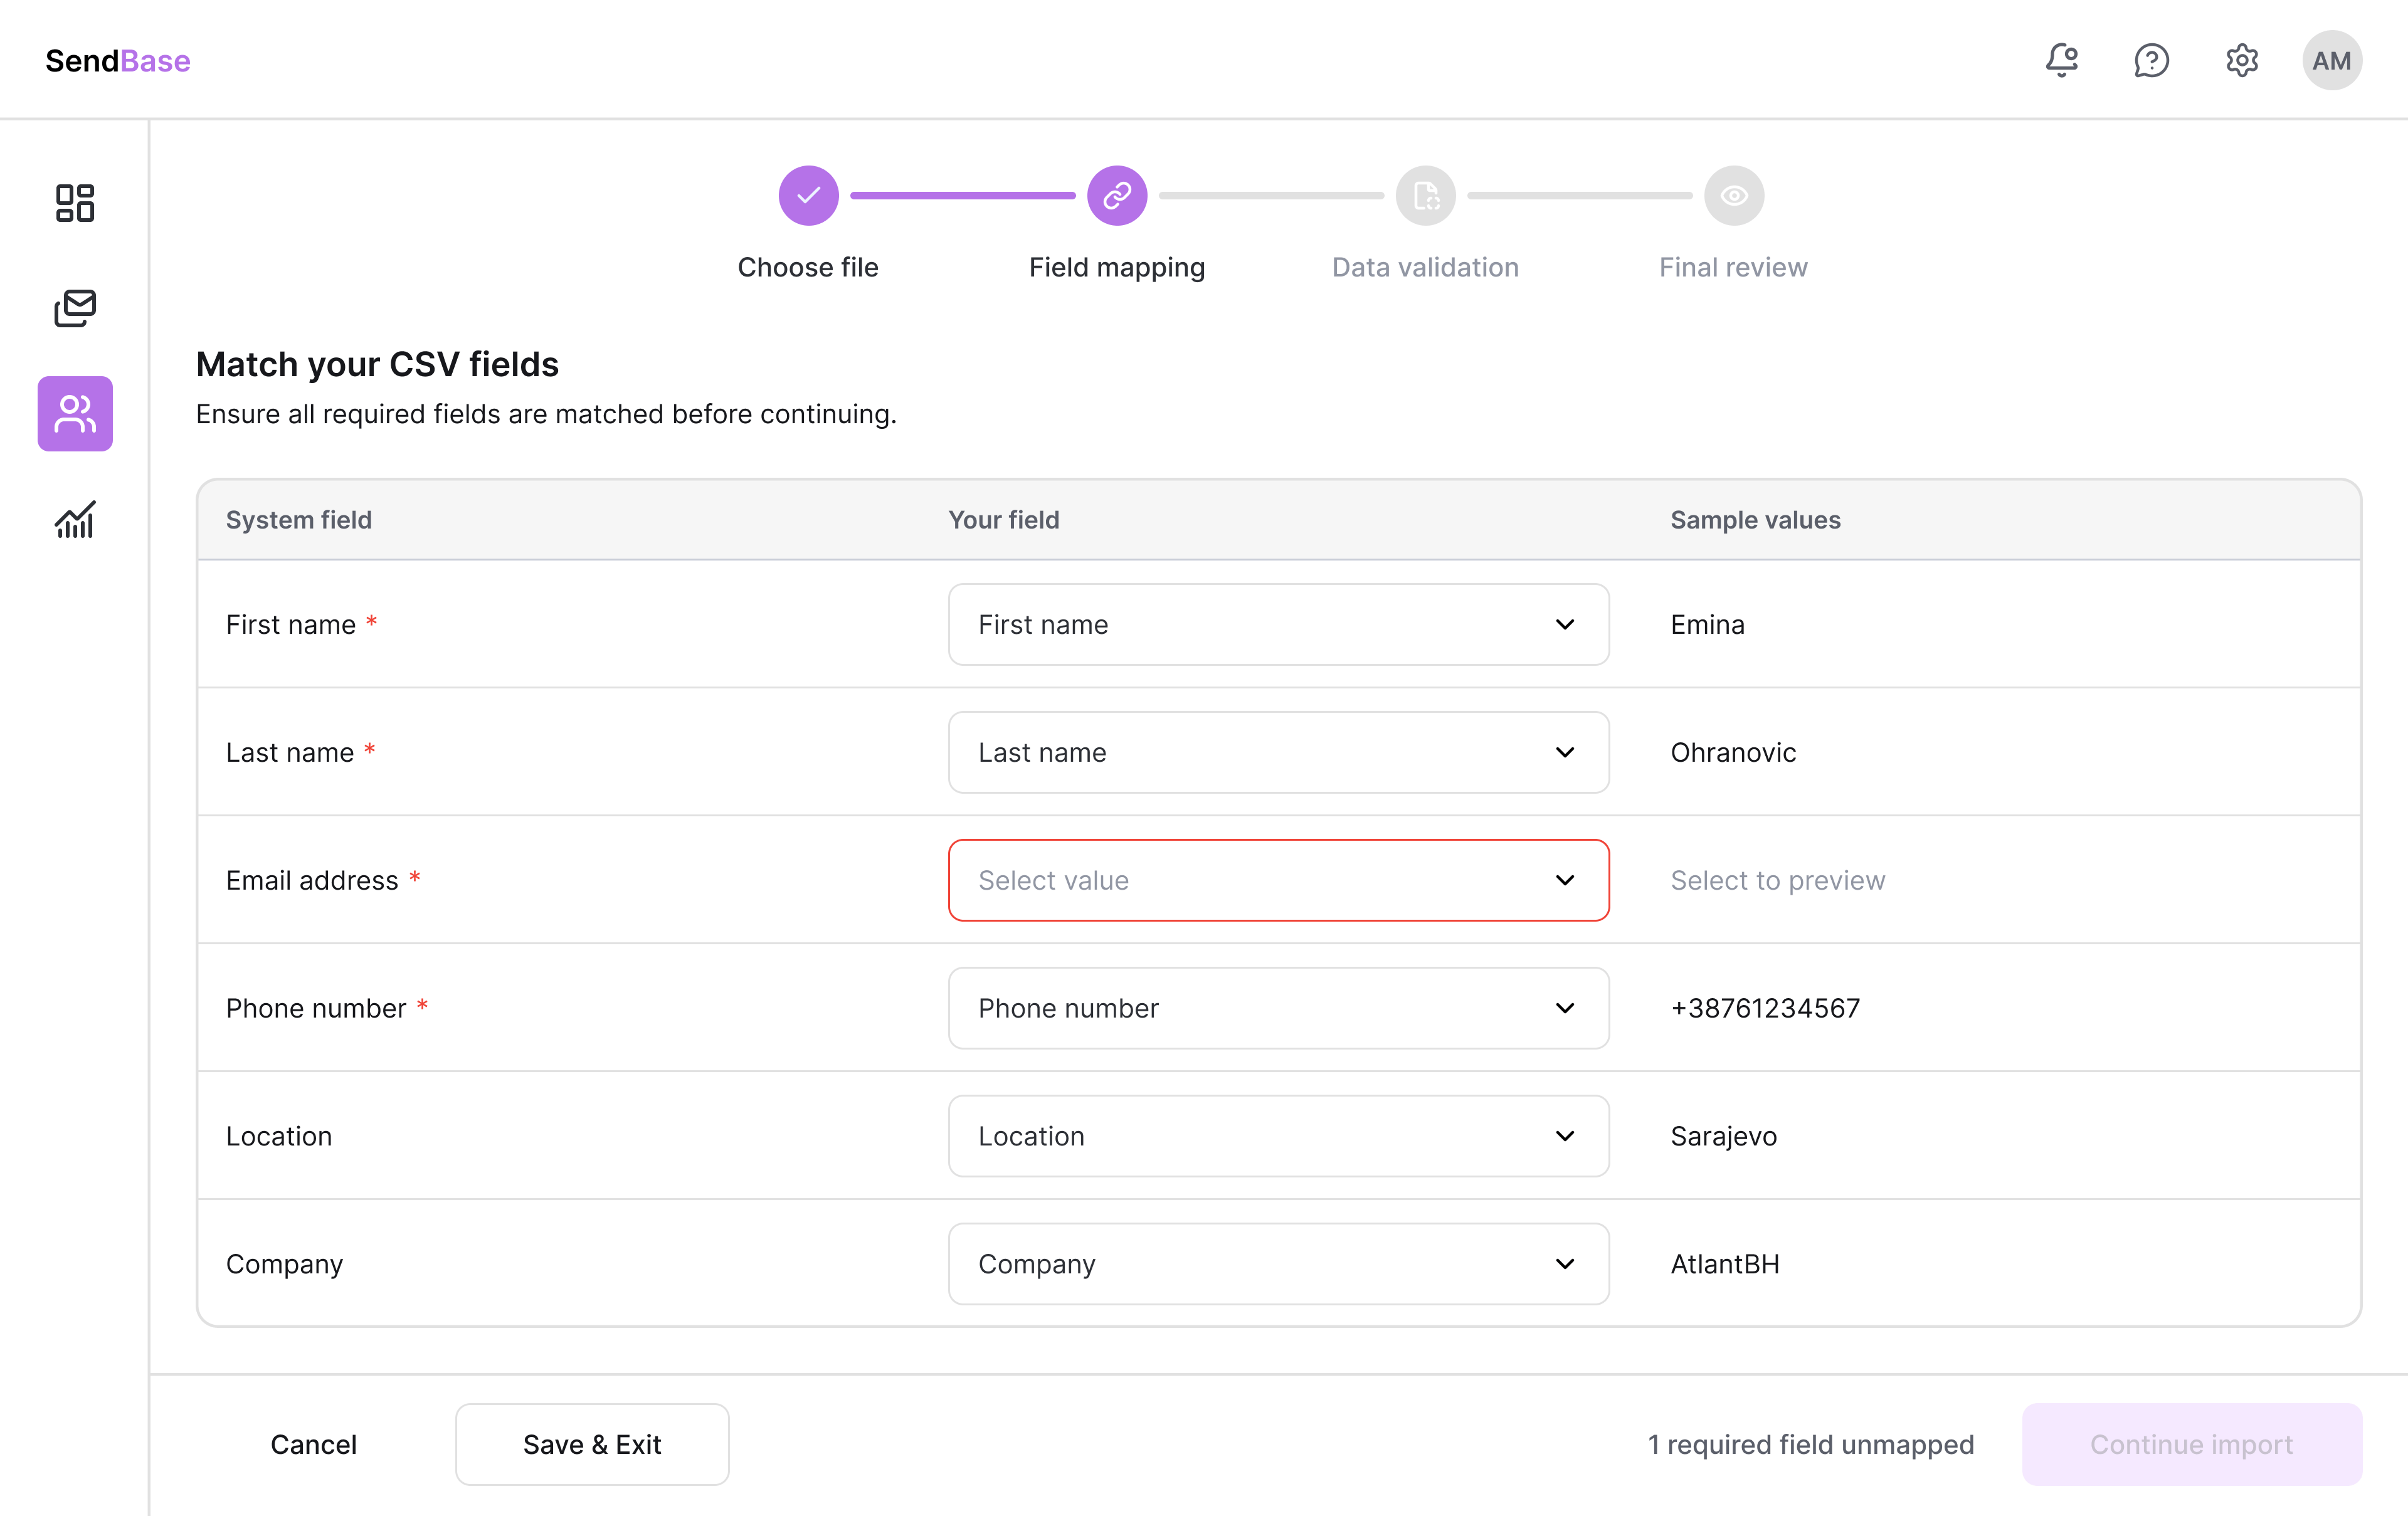This screenshot has width=2408, height=1516.
Task: Open dashboard grid icon in sidebar
Action: [75, 203]
